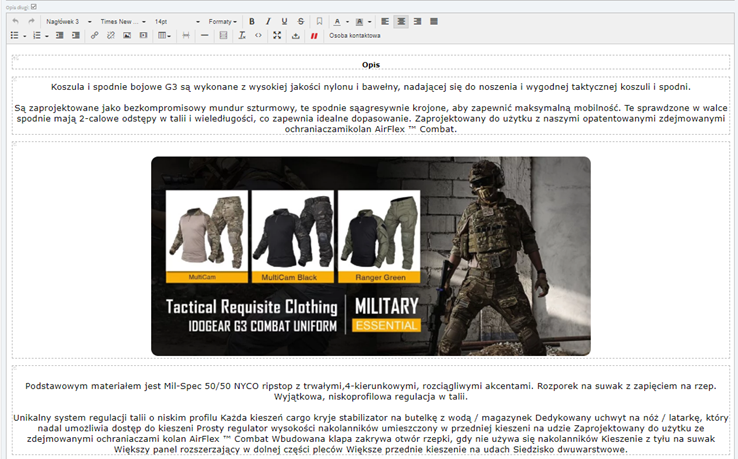This screenshot has height=459, width=738.
Task: Click paragraph starting "Koszula i spodnie bojowe G3"
Action: [371, 87]
